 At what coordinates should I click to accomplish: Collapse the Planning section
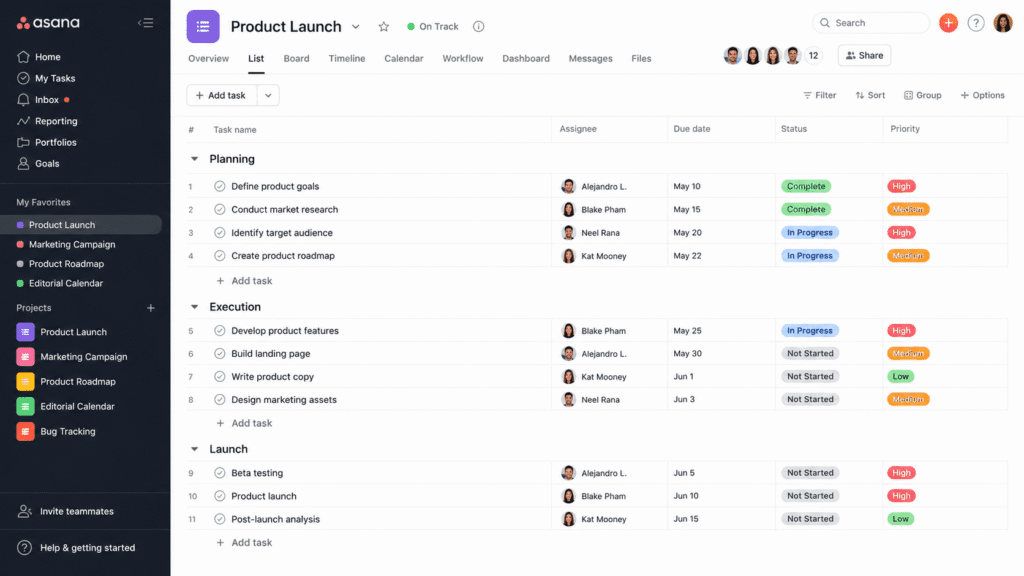[x=194, y=159]
